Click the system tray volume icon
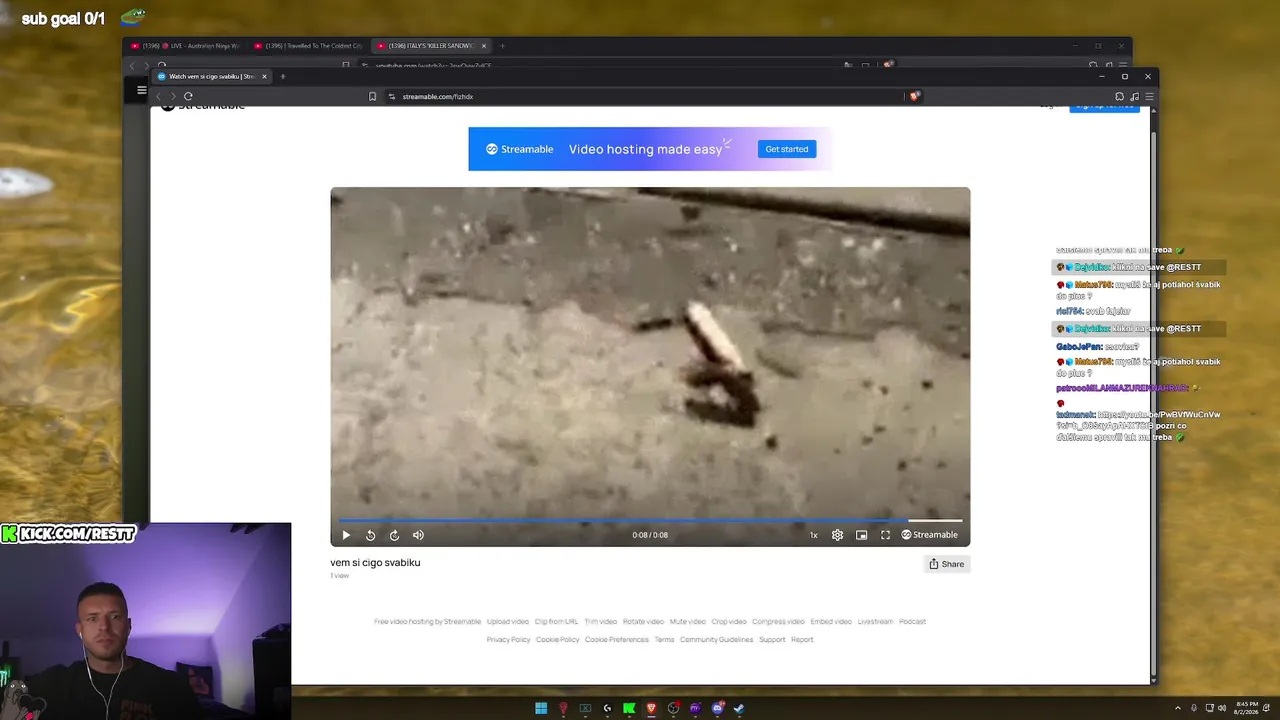The width and height of the screenshot is (1280, 720). coord(1221,708)
